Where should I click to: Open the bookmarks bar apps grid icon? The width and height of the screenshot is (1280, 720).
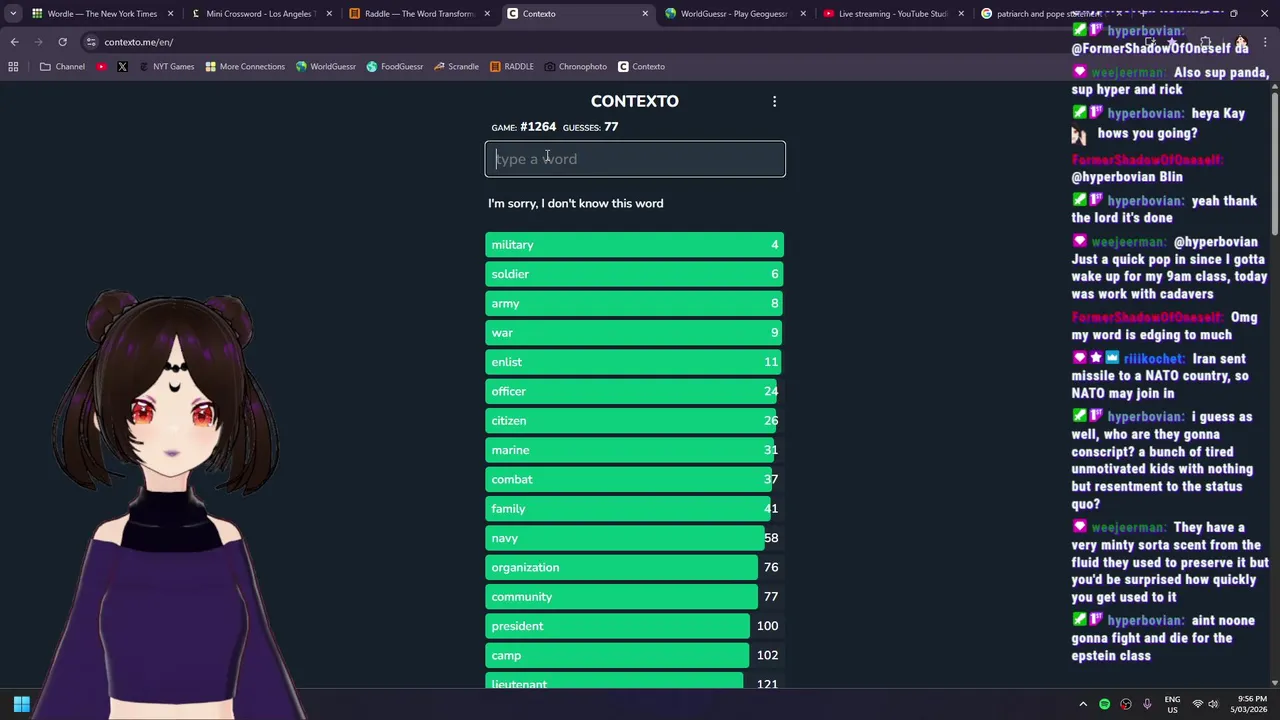click(x=13, y=67)
